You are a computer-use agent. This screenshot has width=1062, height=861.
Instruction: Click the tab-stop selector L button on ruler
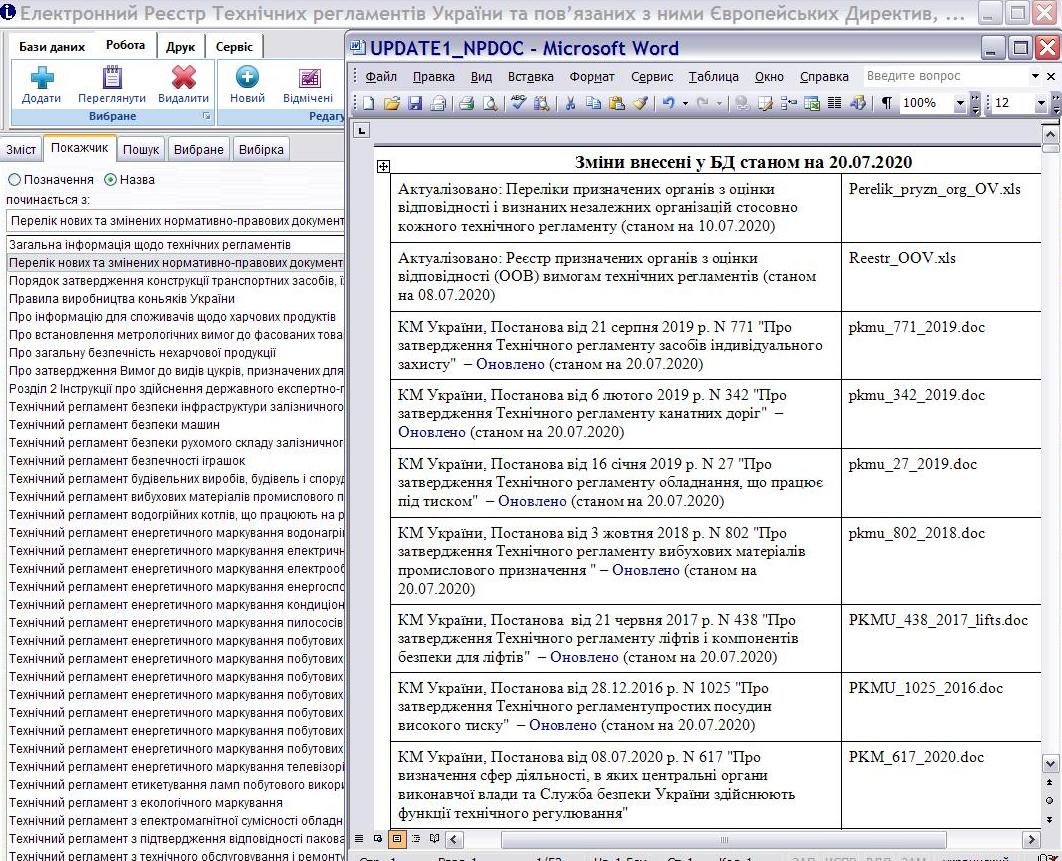point(362,130)
